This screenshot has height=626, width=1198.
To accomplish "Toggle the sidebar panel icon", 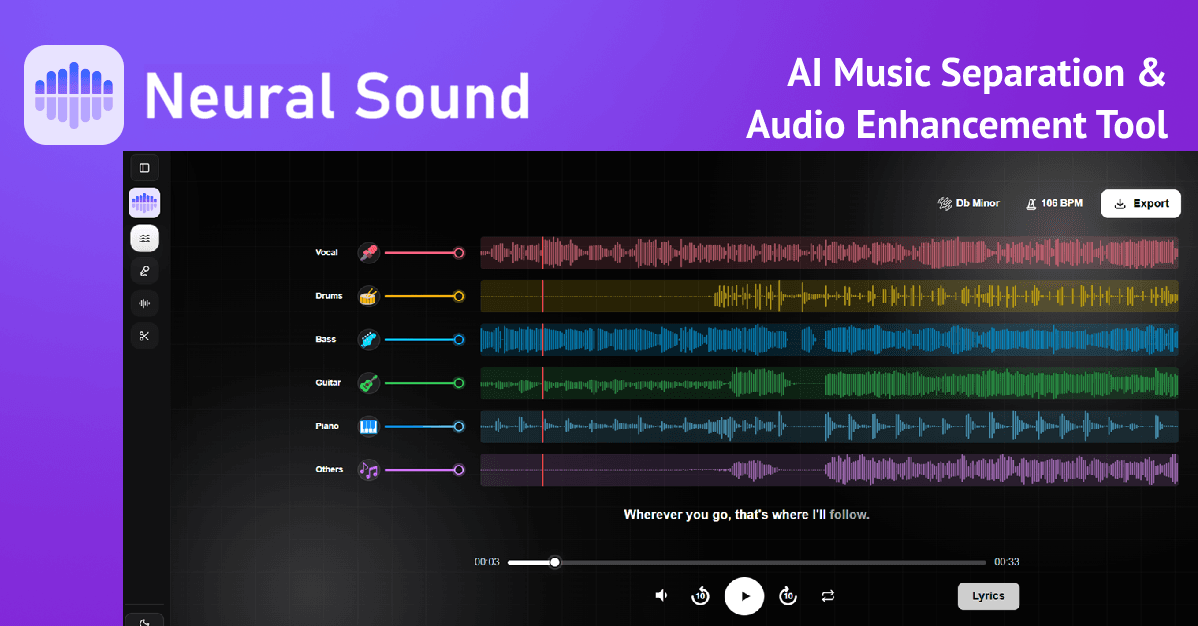I will pos(144,168).
